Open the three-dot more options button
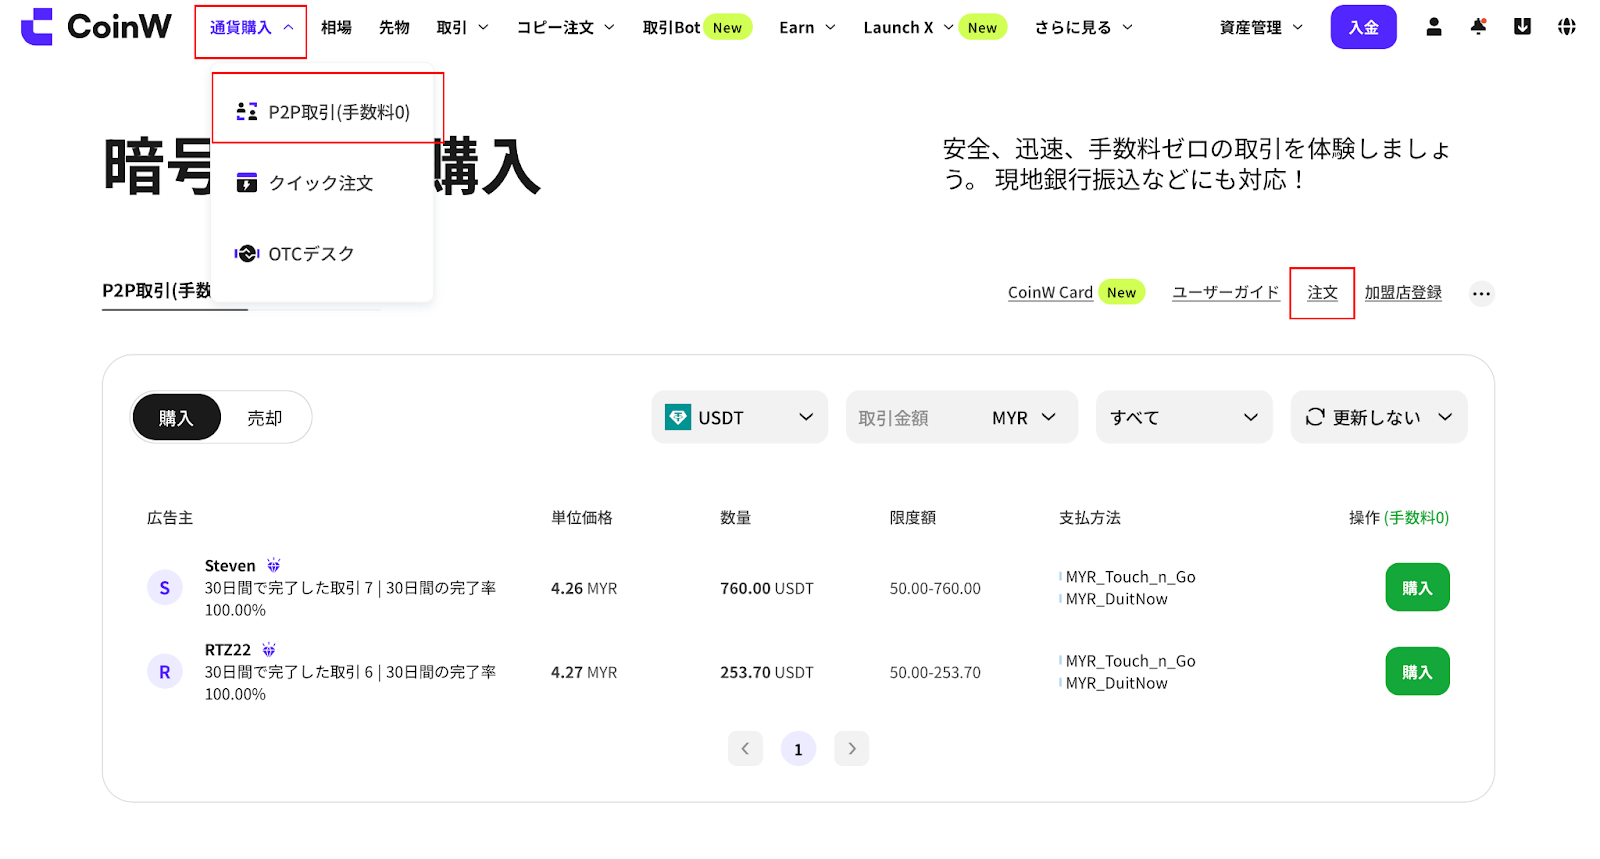The height and width of the screenshot is (859, 1600). tap(1481, 293)
